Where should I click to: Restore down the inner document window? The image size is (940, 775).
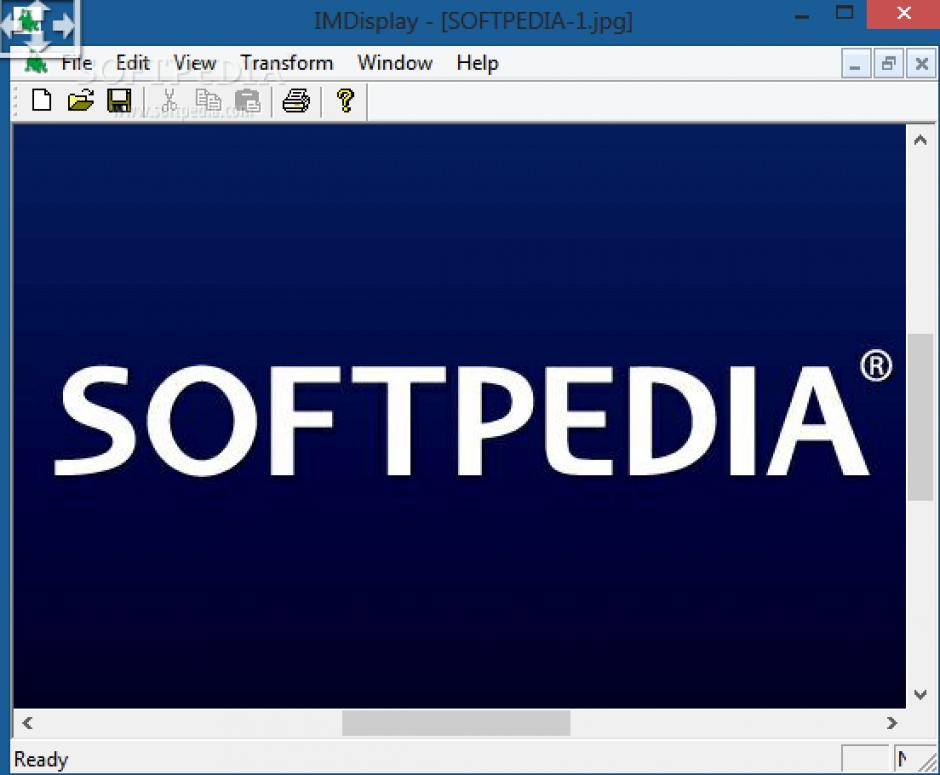(888, 64)
